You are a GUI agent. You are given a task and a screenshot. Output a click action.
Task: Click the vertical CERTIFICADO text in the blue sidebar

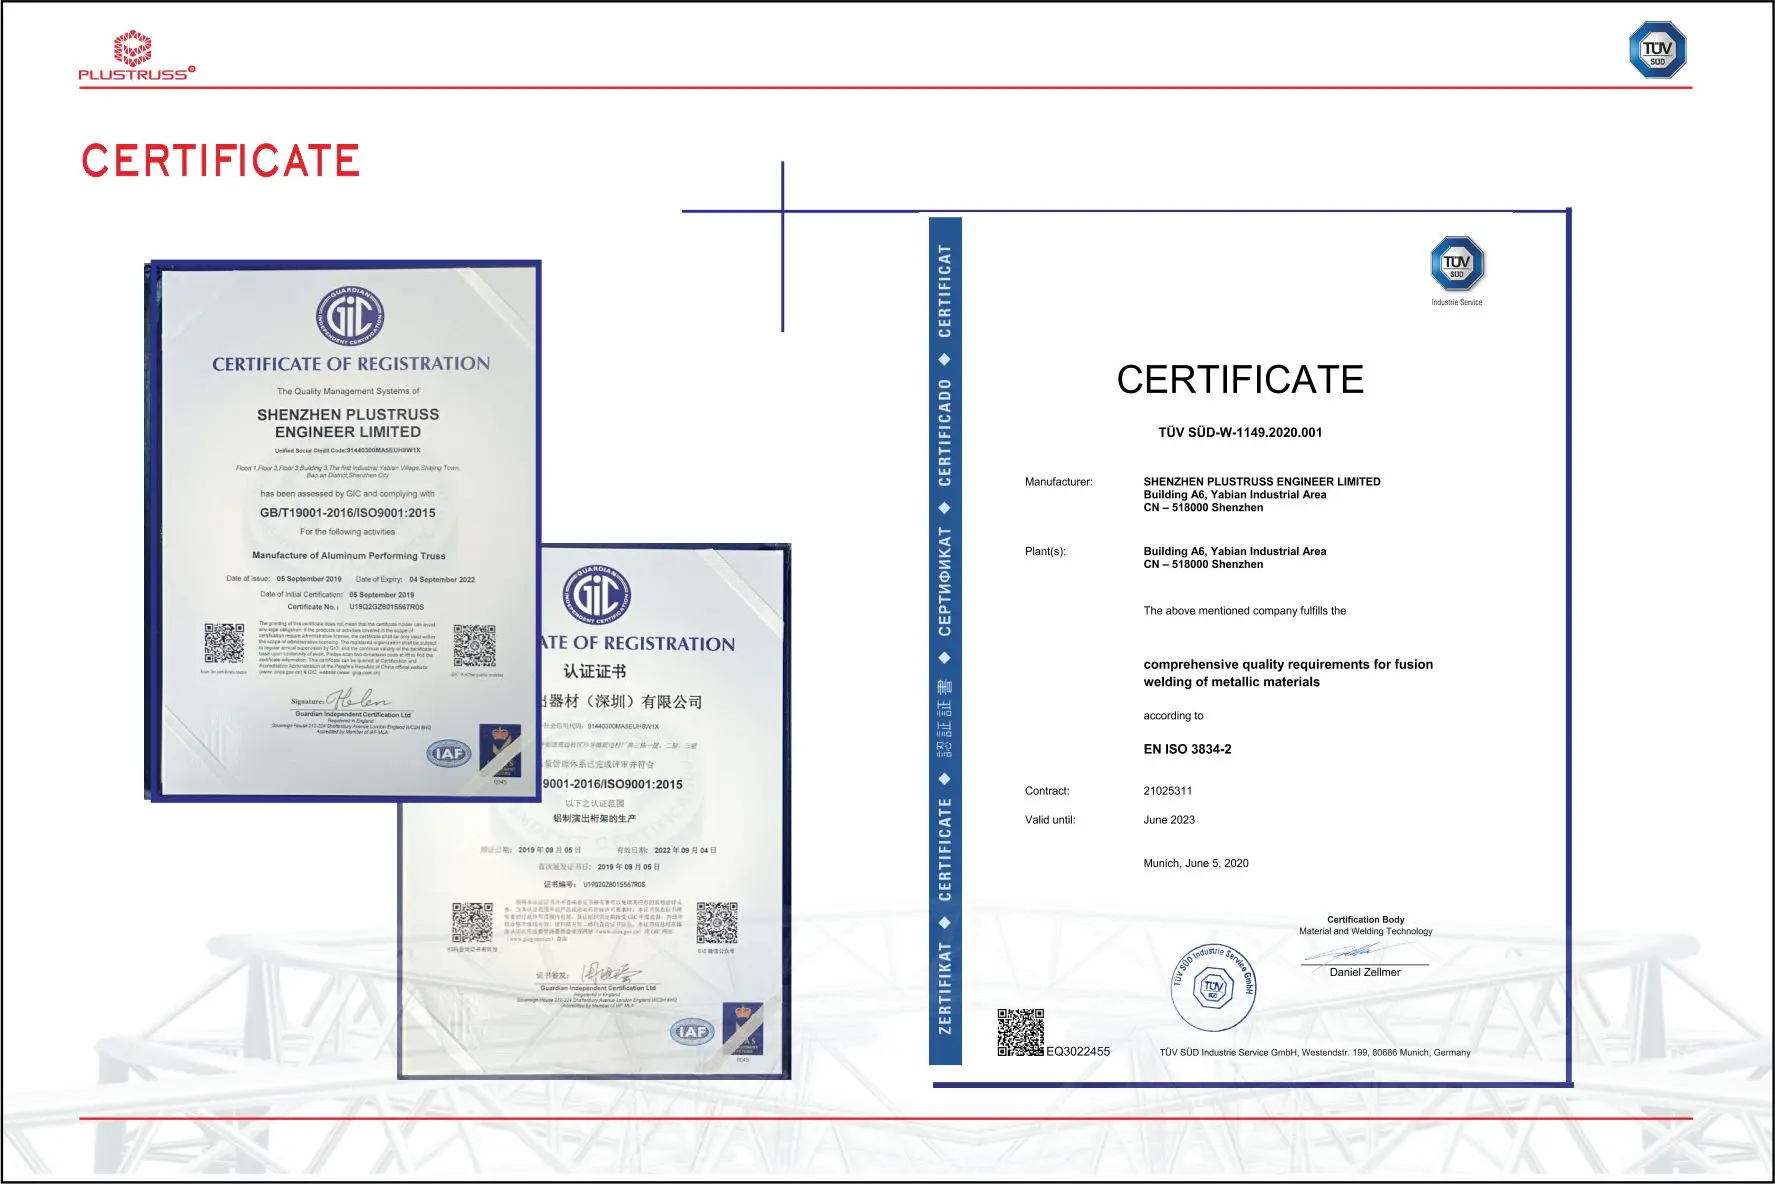(x=945, y=432)
